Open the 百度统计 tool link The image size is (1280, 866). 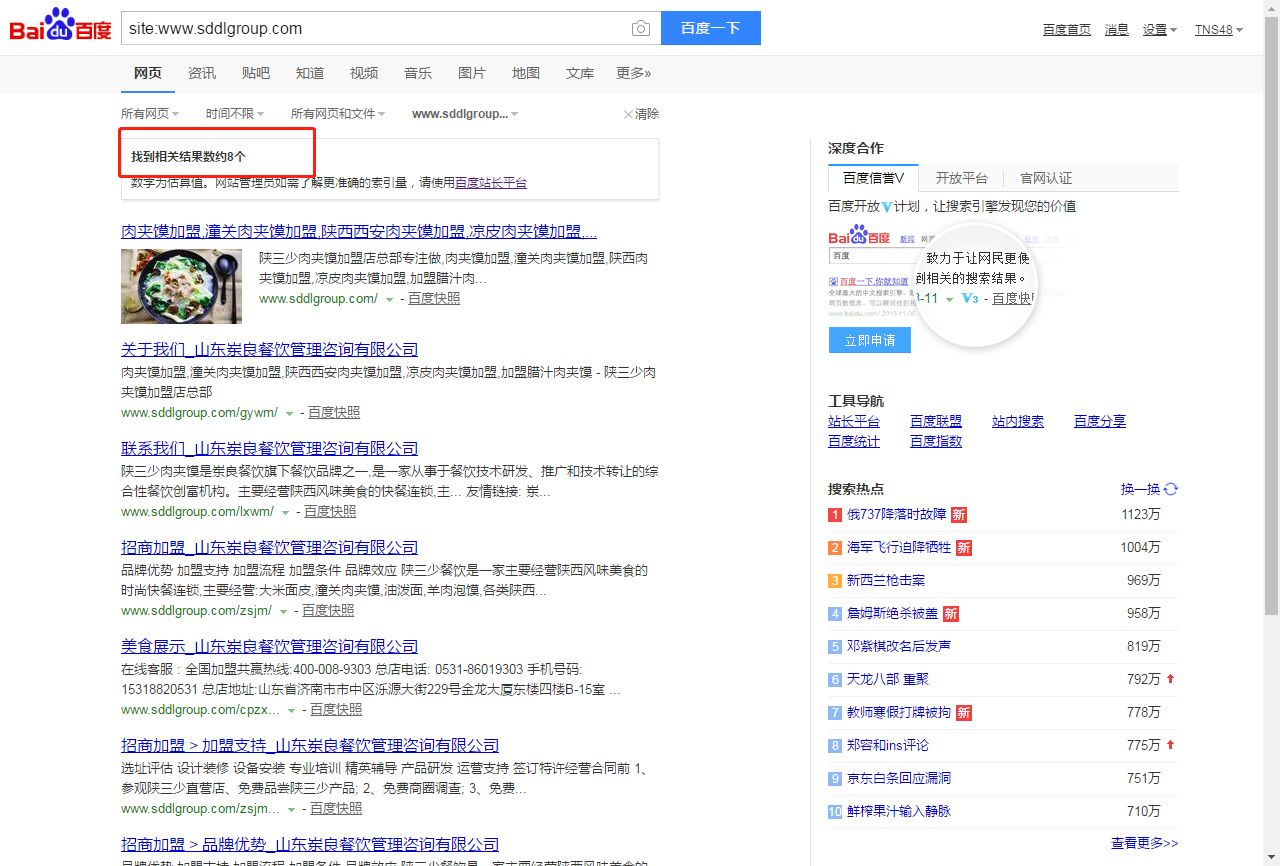click(854, 441)
